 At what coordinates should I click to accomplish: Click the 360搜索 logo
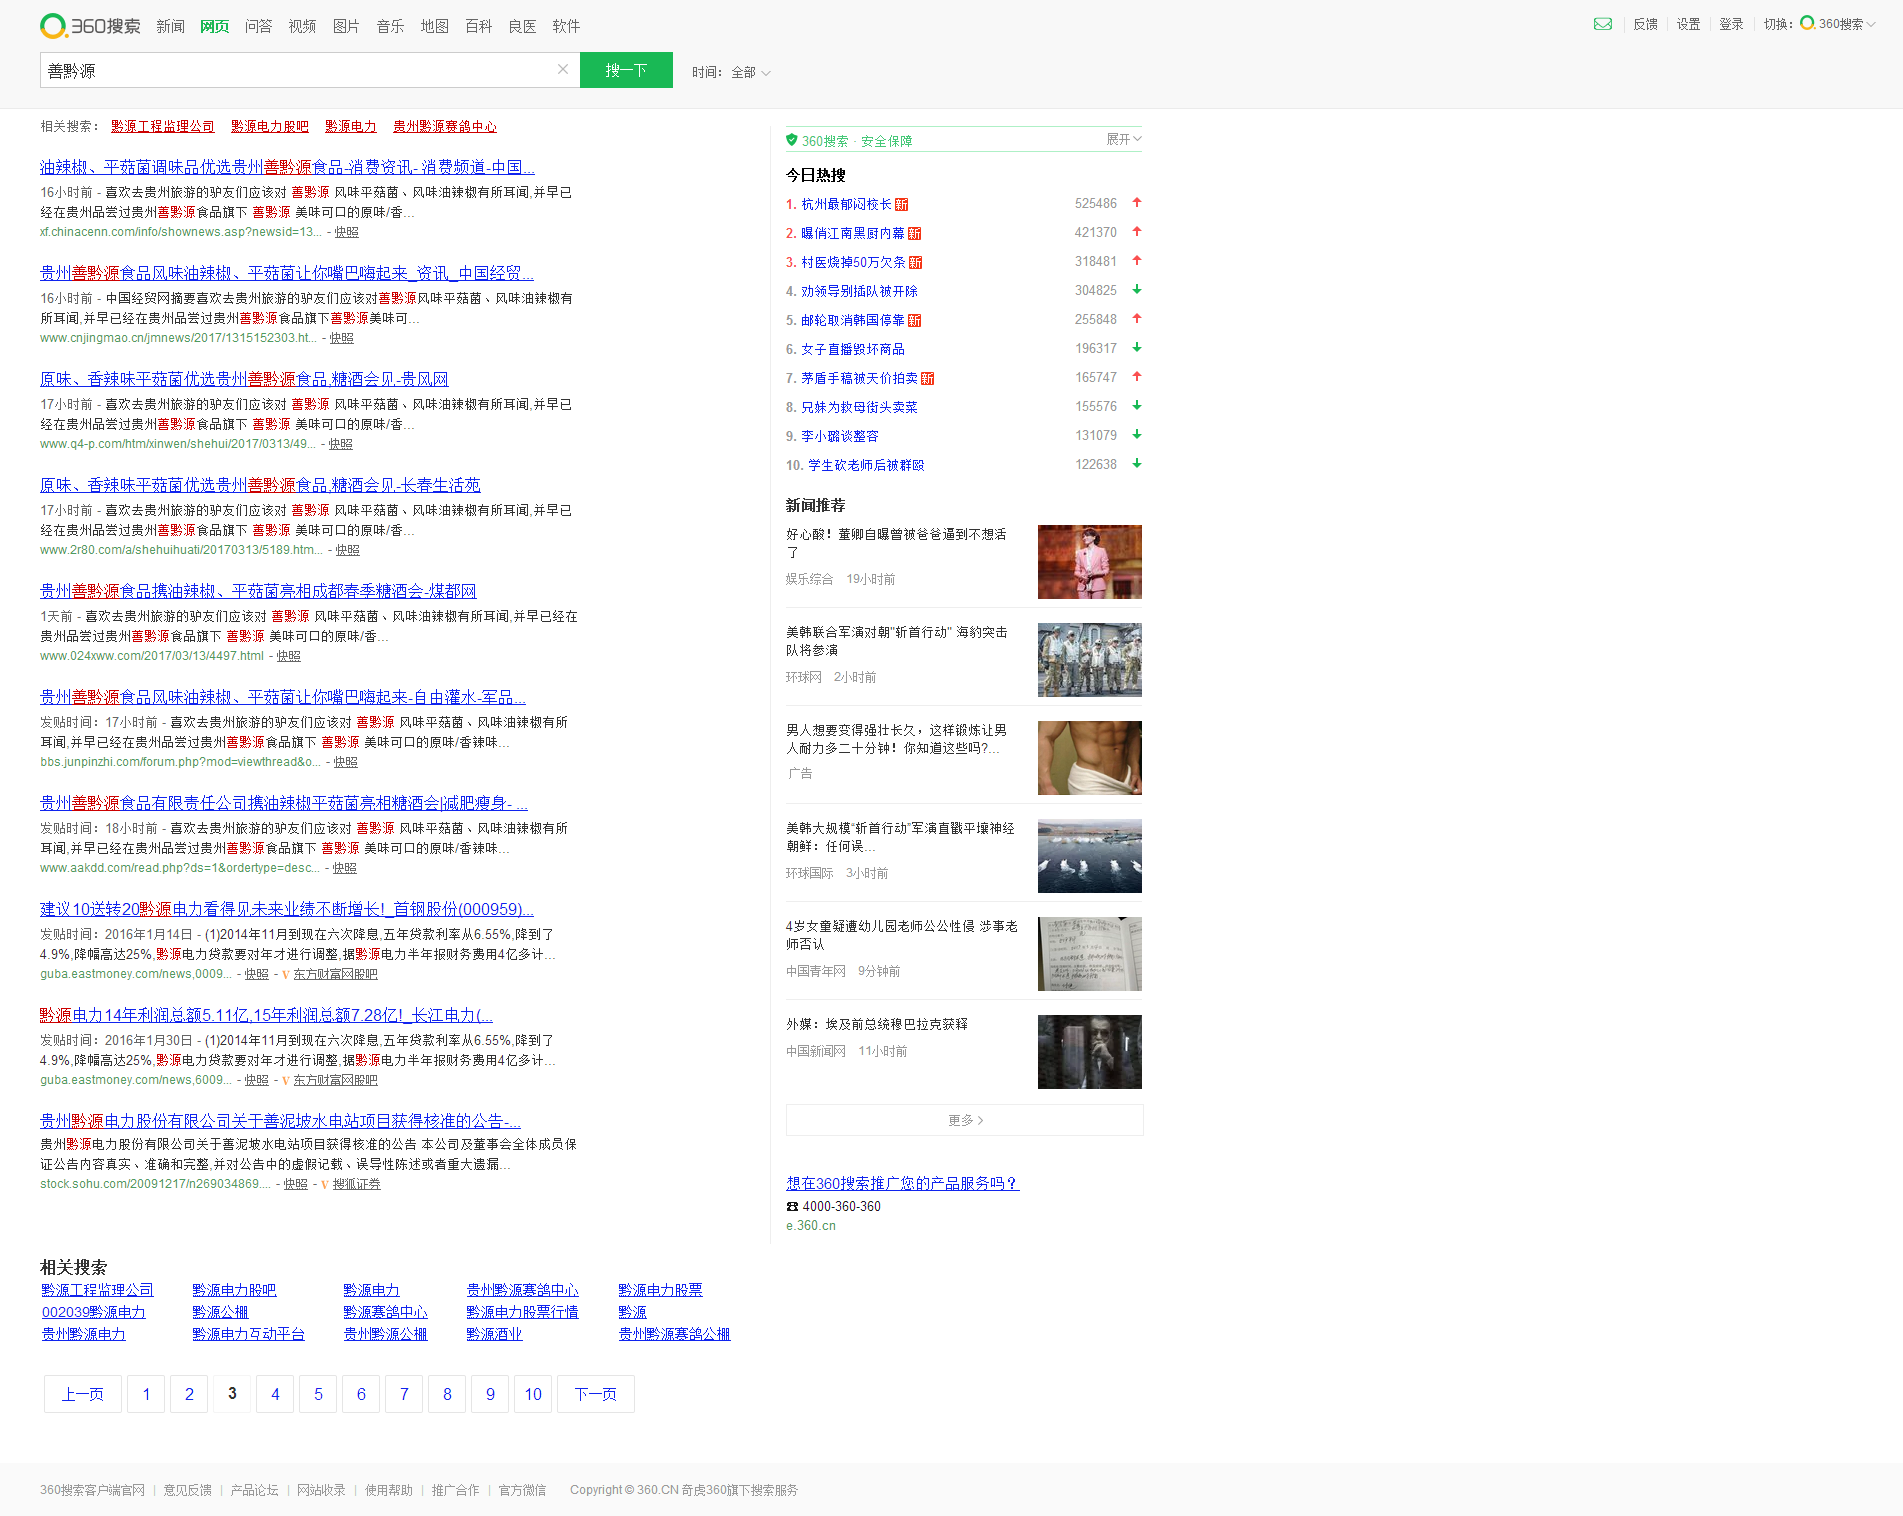click(90, 26)
